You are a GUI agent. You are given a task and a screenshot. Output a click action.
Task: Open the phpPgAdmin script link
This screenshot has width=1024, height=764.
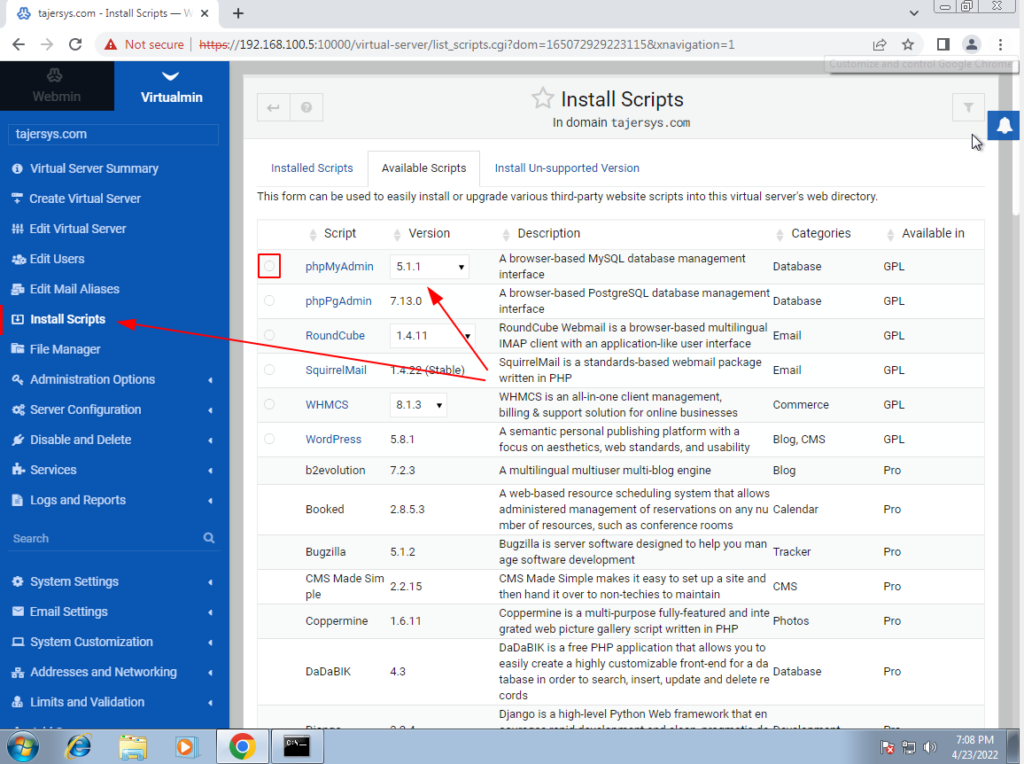click(338, 301)
